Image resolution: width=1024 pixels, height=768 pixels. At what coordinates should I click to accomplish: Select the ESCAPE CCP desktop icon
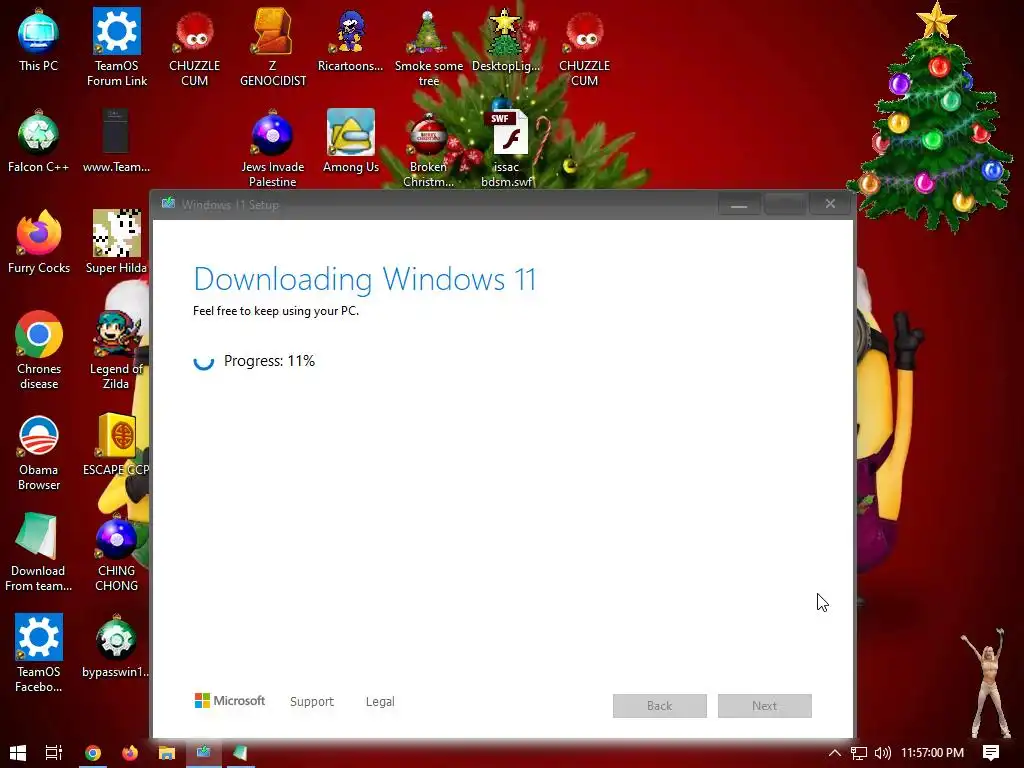coord(116,444)
